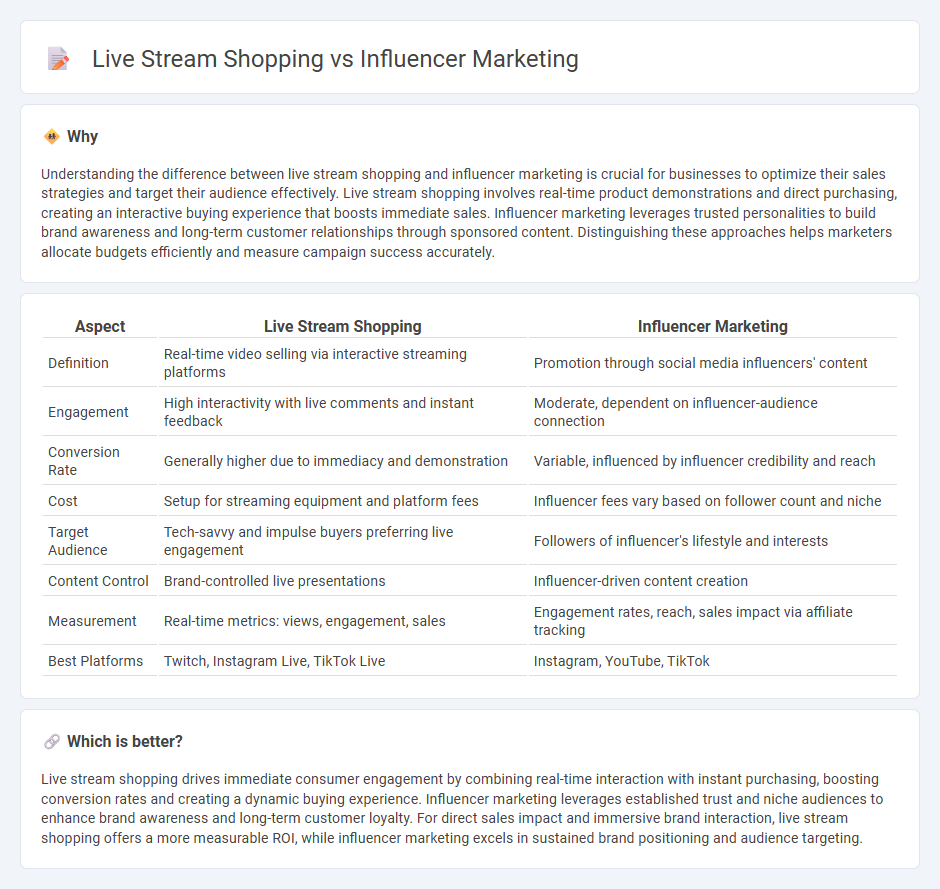940x889 pixels.
Task: Click the document pencil icon beside the title
Action: point(58,59)
